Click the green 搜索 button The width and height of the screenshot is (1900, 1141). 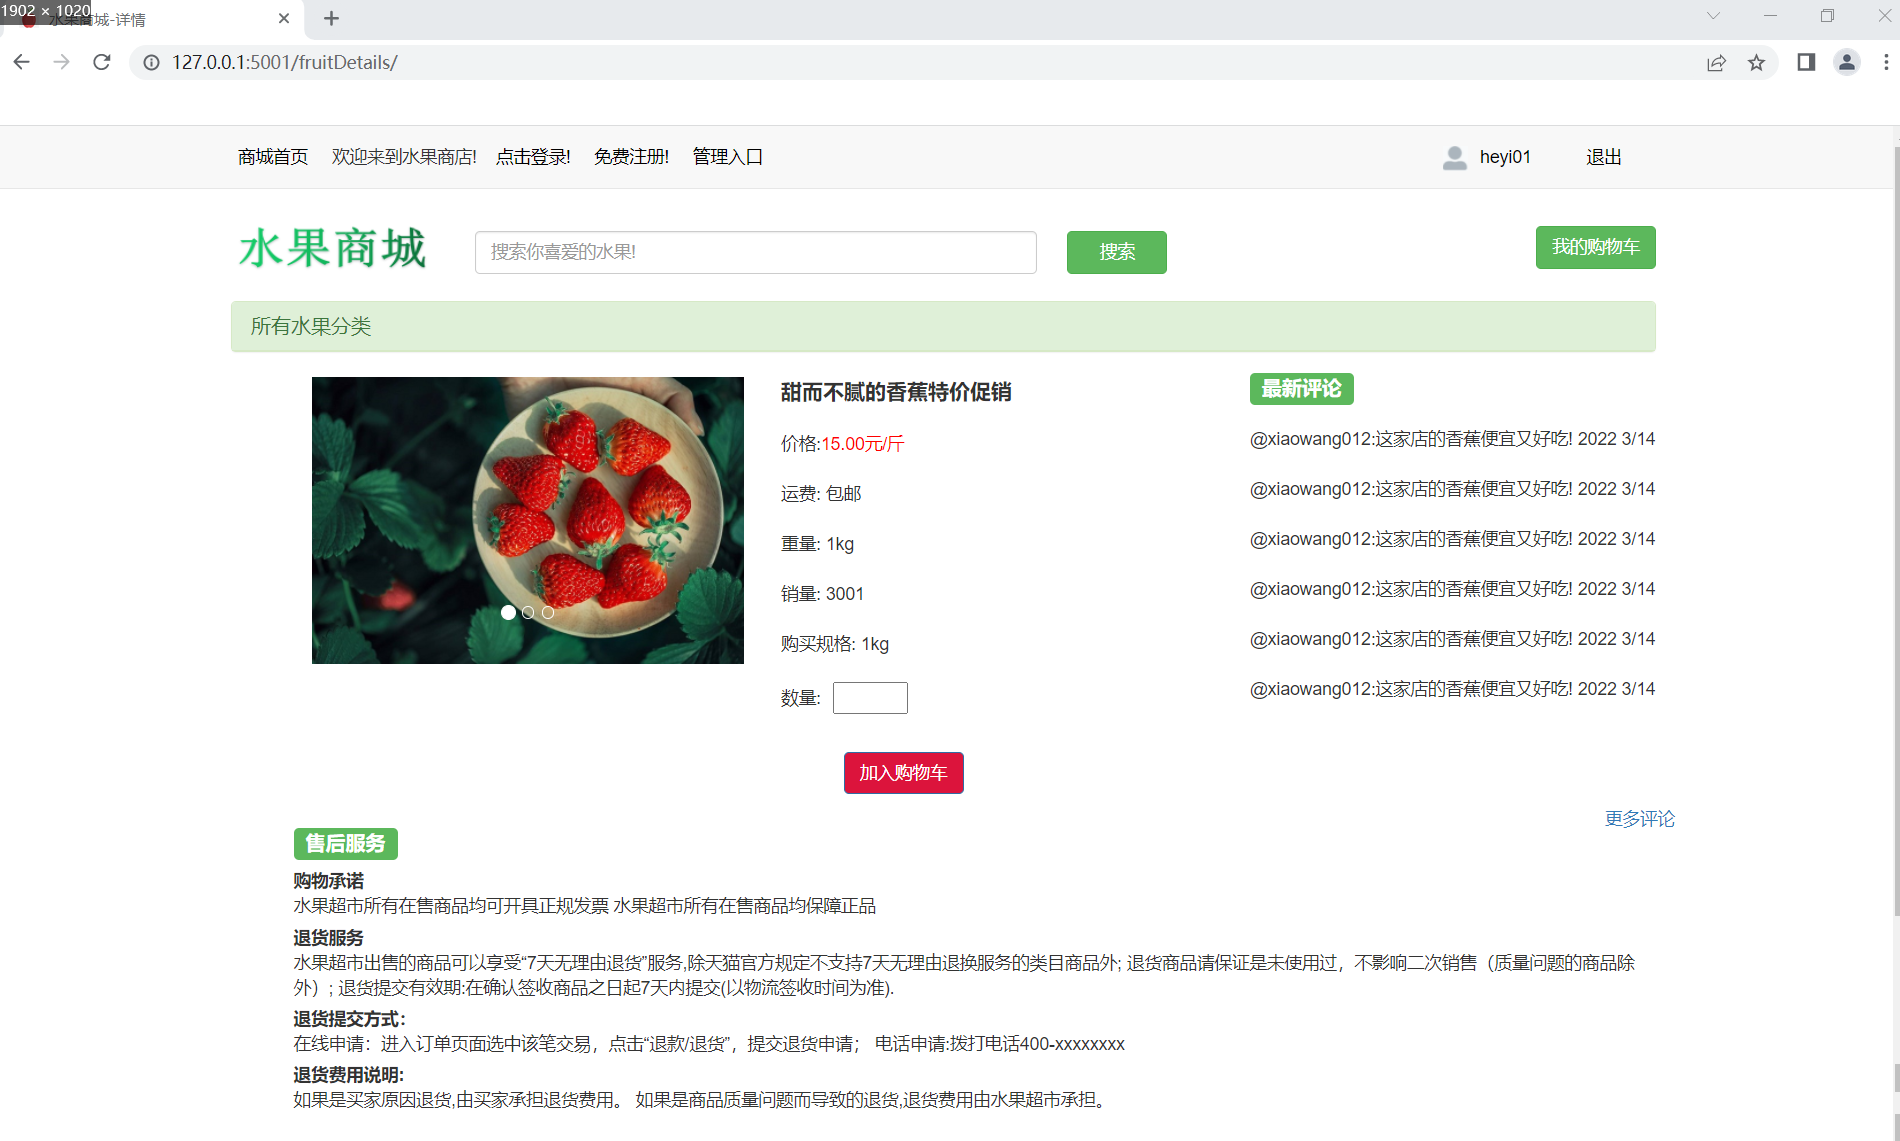[1117, 252]
